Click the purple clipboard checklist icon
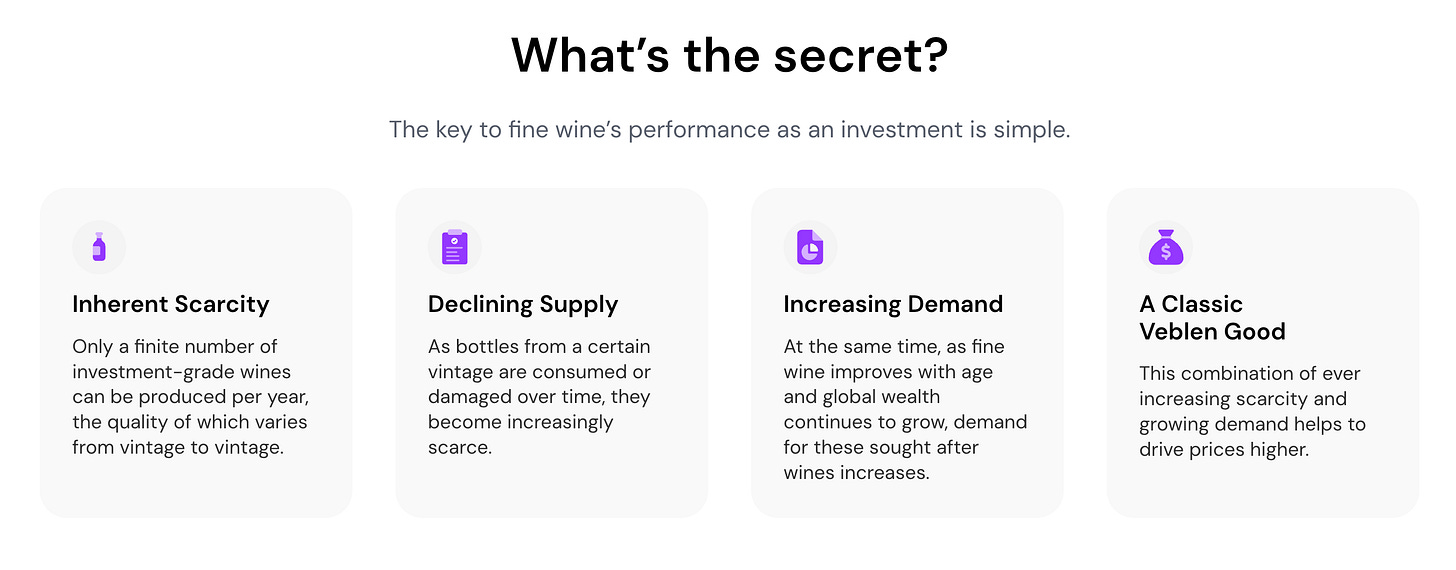The width and height of the screenshot is (1456, 570). pyautogui.click(x=455, y=247)
